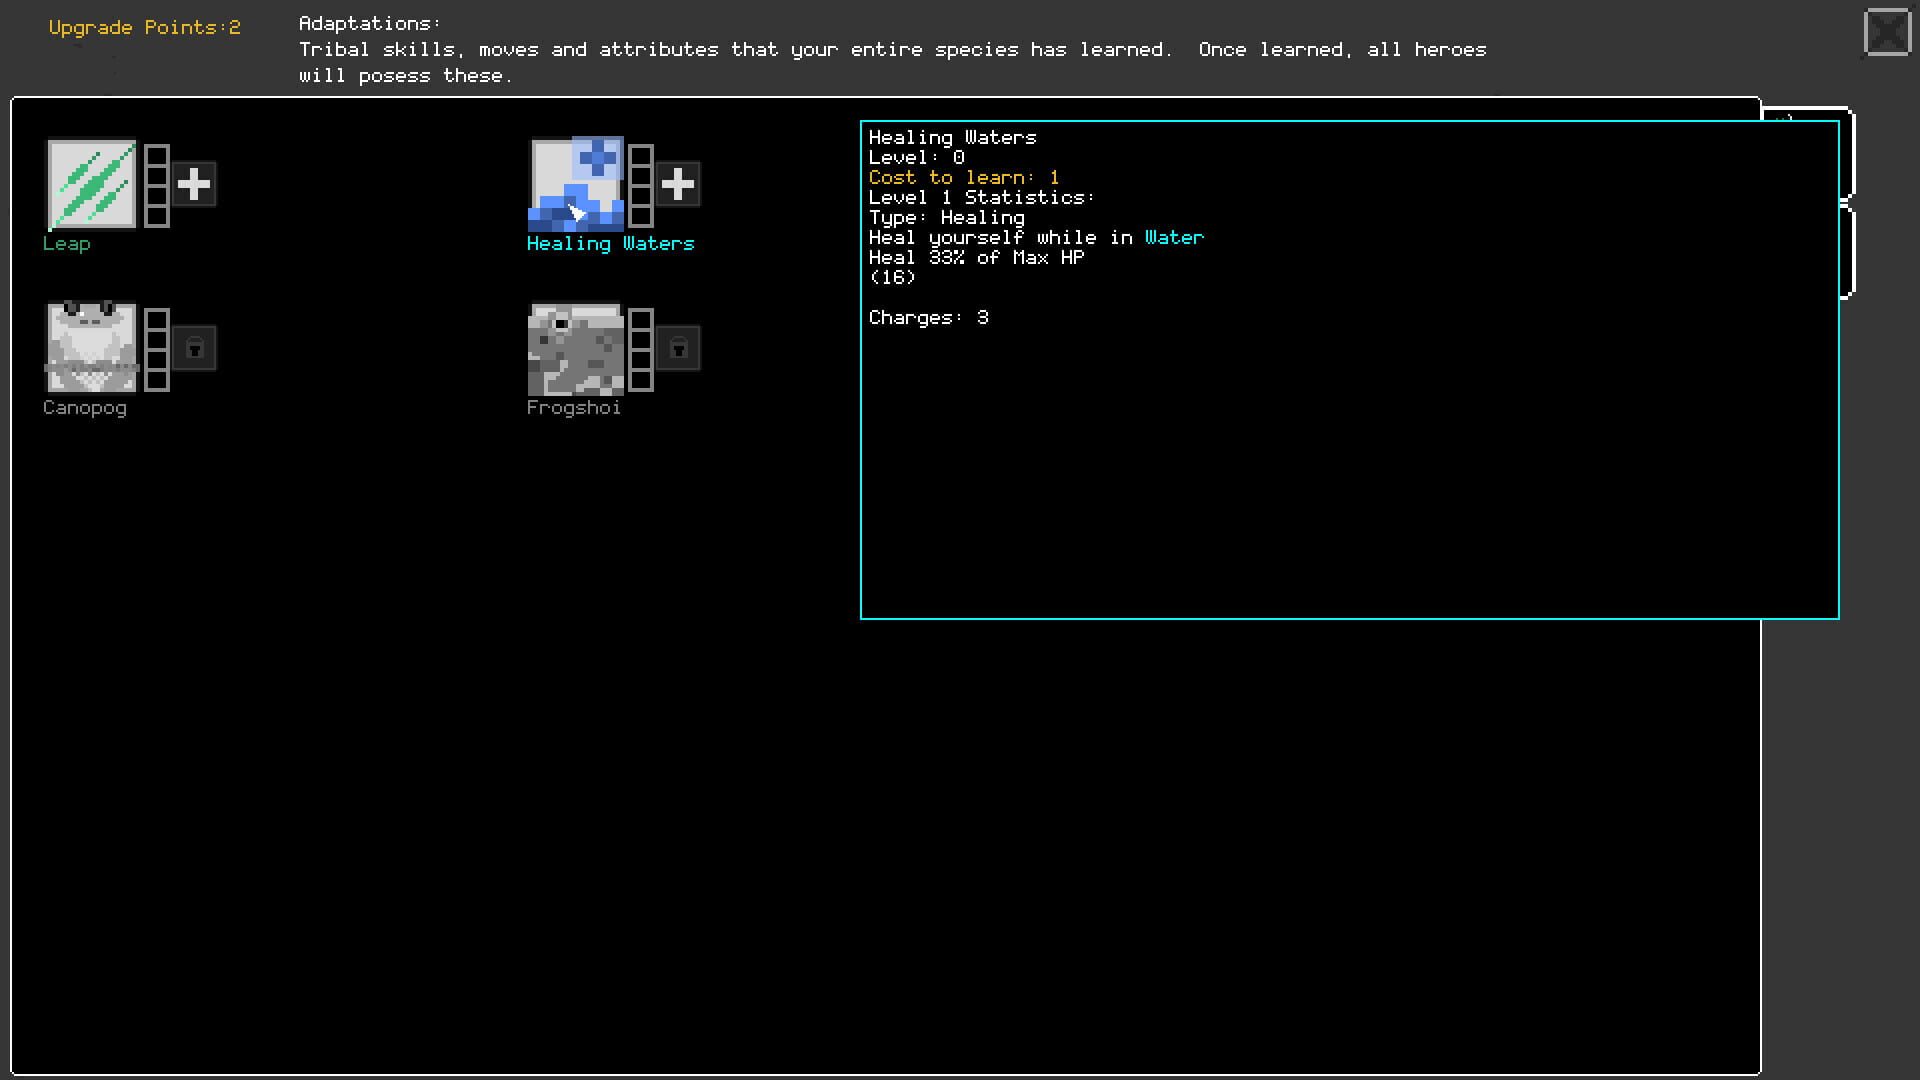Select the Leap adaptation icon
Screen dimensions: 1920x1080
[x=92, y=183]
